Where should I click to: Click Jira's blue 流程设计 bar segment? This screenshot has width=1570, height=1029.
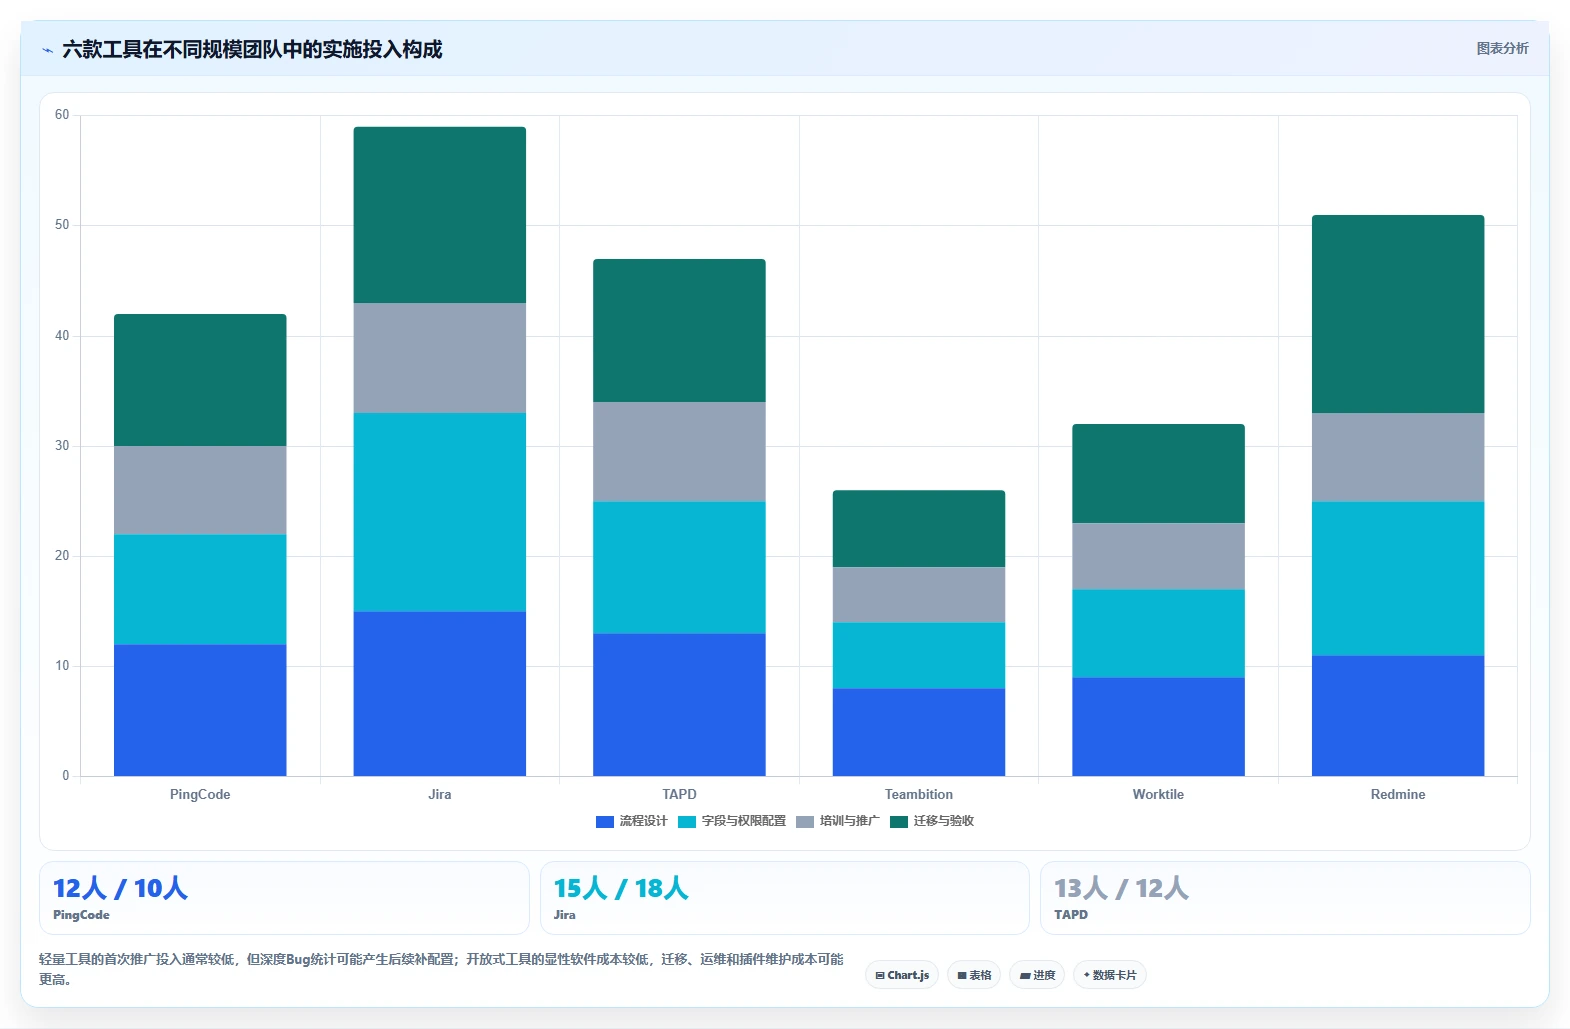tap(440, 693)
